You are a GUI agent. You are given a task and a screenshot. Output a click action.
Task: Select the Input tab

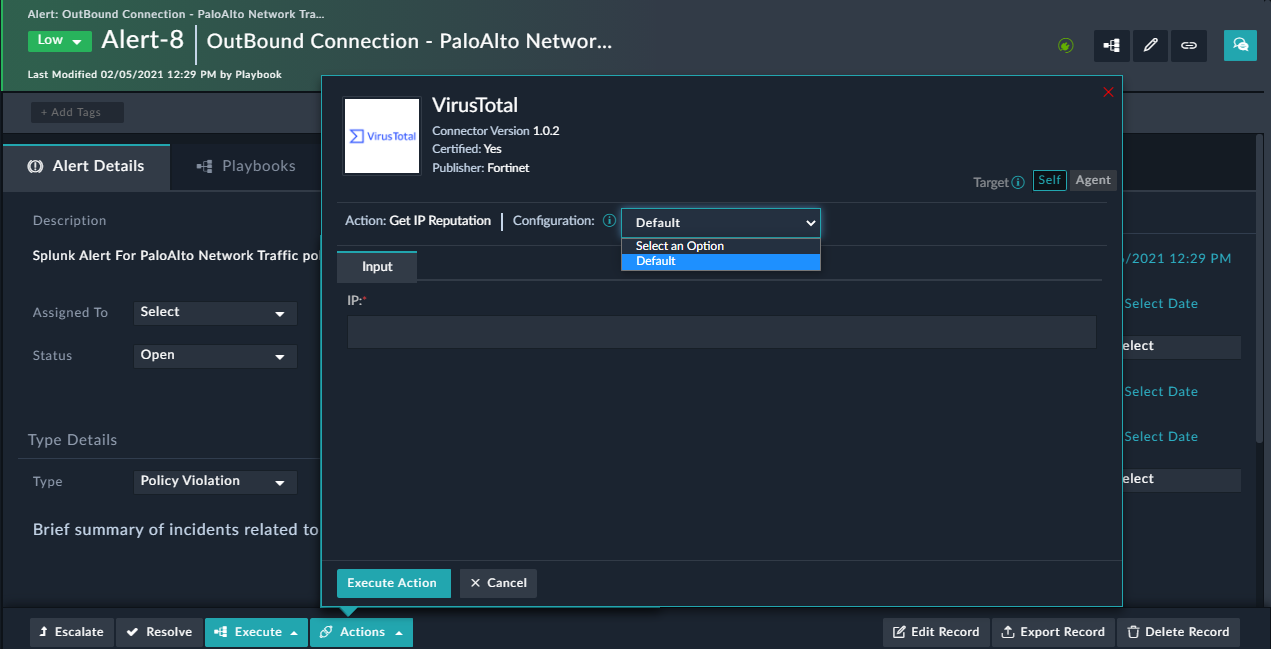pyautogui.click(x=376, y=266)
